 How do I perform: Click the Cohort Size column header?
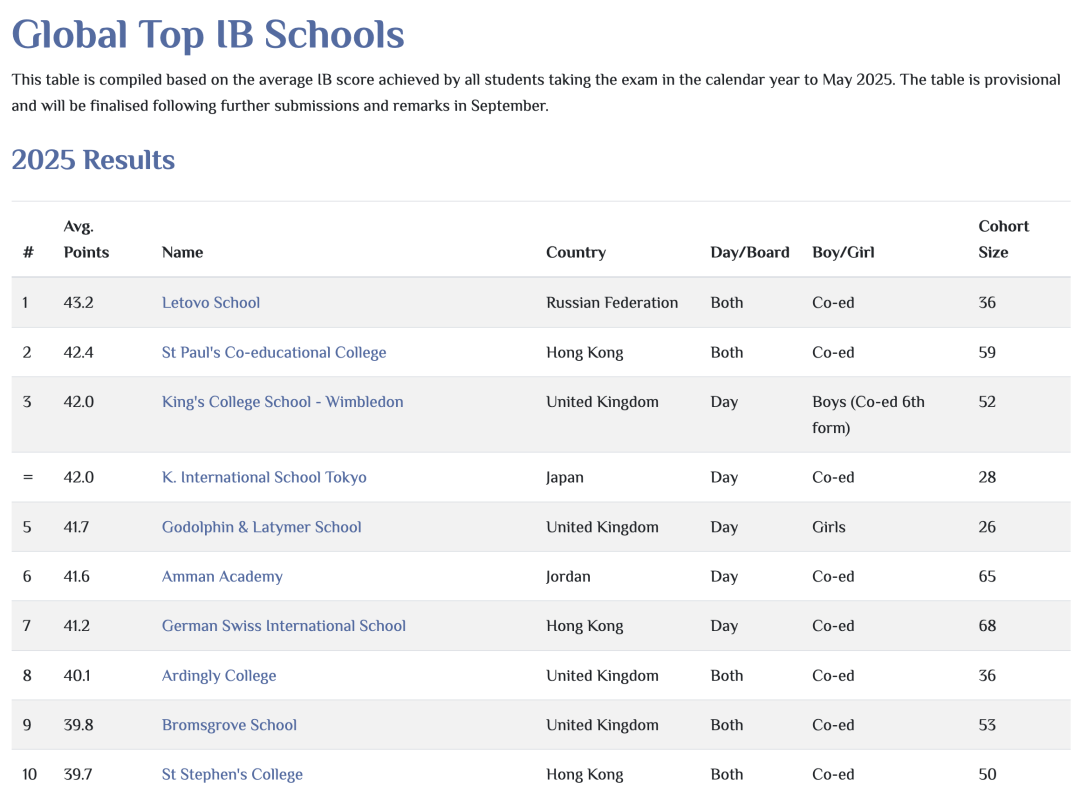1002,240
